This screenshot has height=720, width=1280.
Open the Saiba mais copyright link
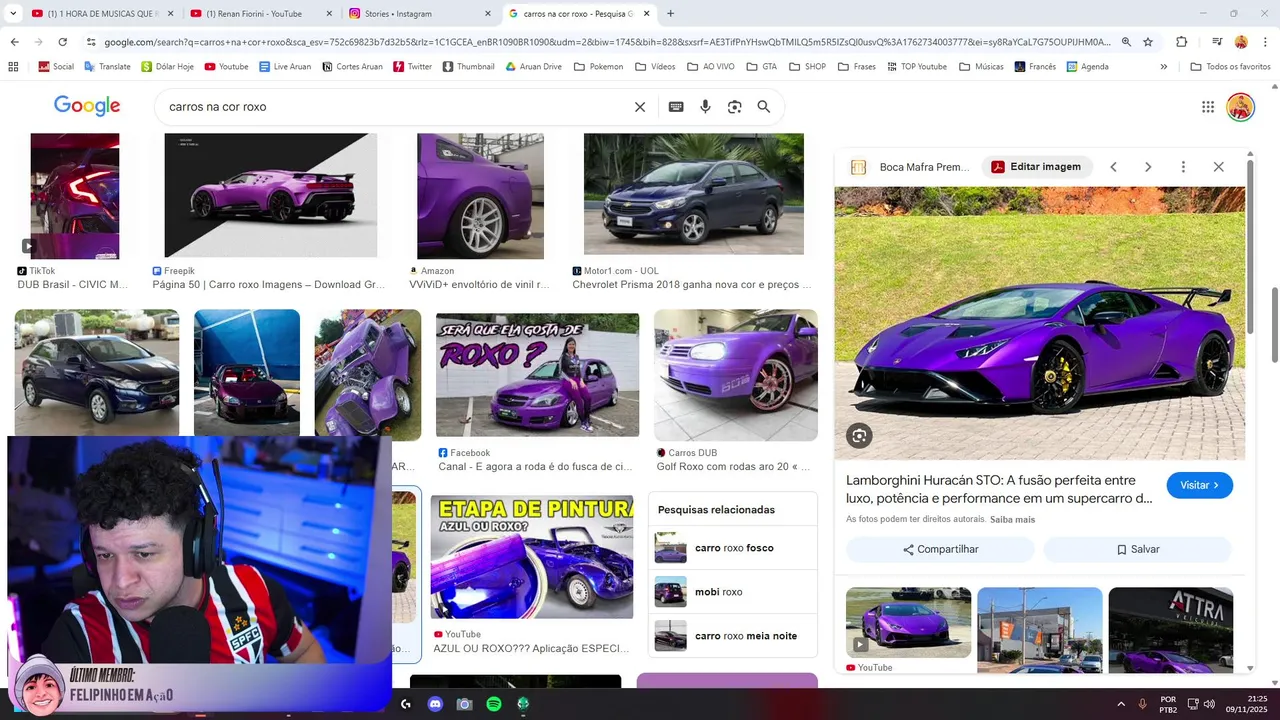1012,520
